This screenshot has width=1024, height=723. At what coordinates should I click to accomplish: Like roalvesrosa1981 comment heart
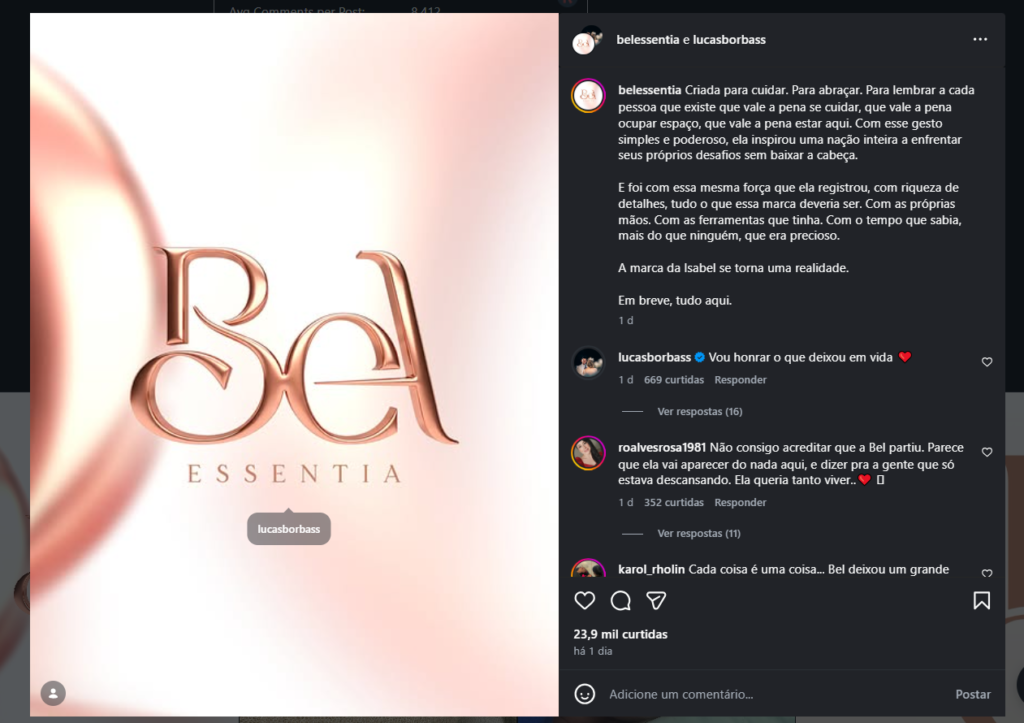987,452
